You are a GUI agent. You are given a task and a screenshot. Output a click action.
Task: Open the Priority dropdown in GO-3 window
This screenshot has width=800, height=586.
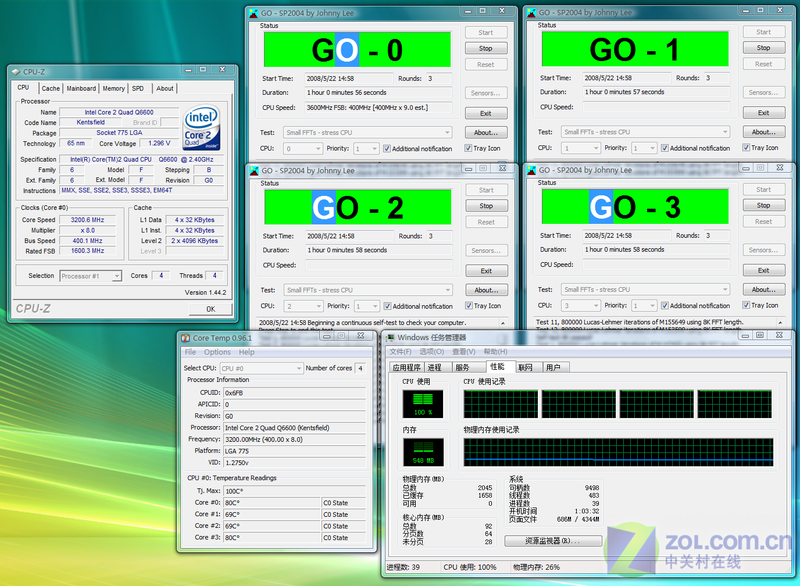pos(644,305)
